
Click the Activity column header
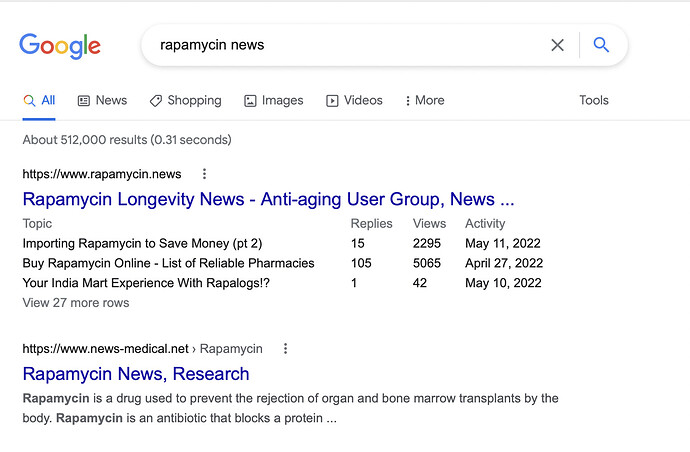(x=485, y=224)
